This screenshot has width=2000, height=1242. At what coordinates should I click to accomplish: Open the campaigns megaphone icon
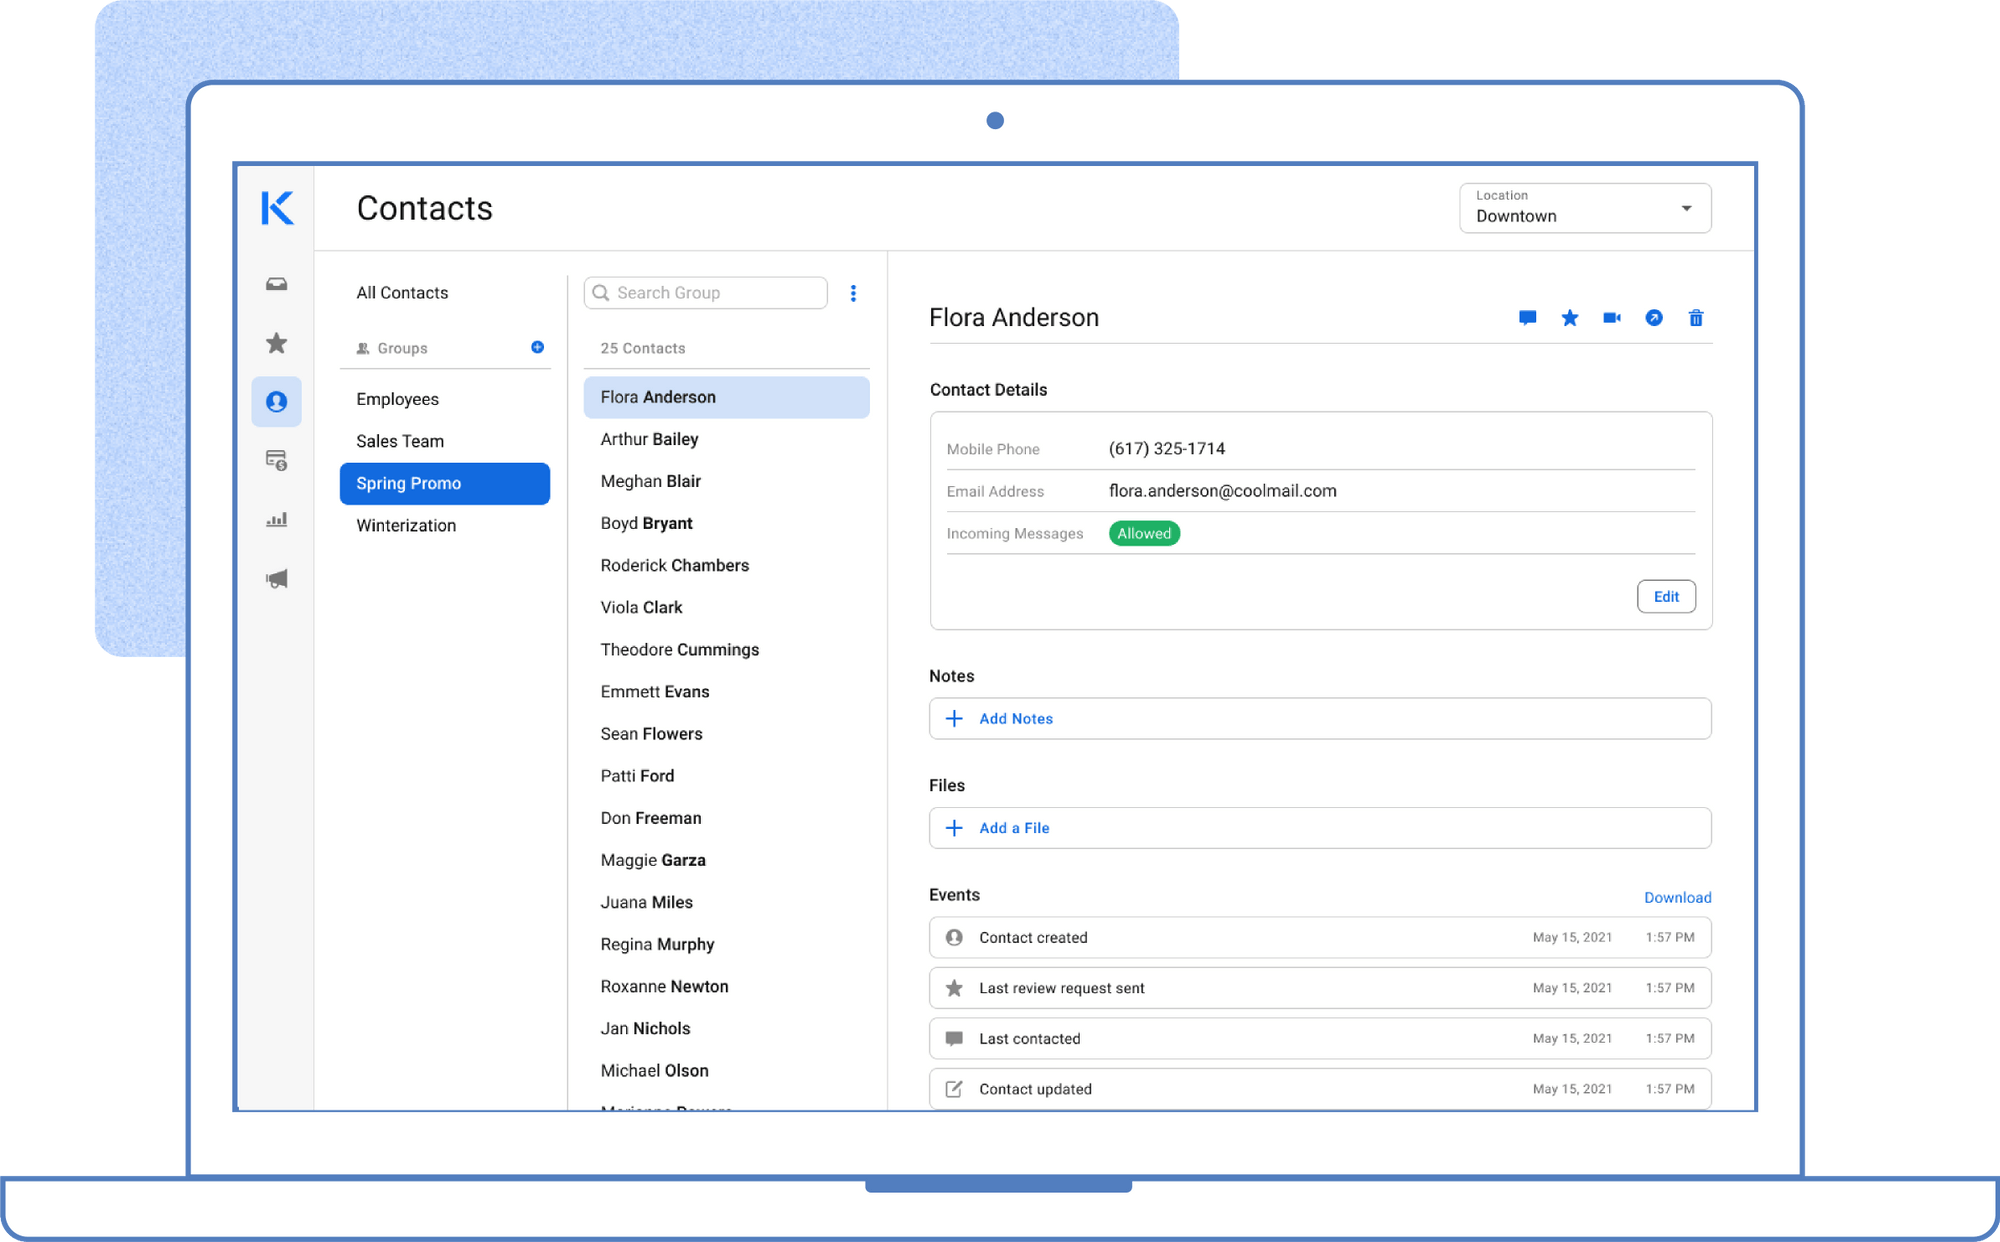point(276,578)
